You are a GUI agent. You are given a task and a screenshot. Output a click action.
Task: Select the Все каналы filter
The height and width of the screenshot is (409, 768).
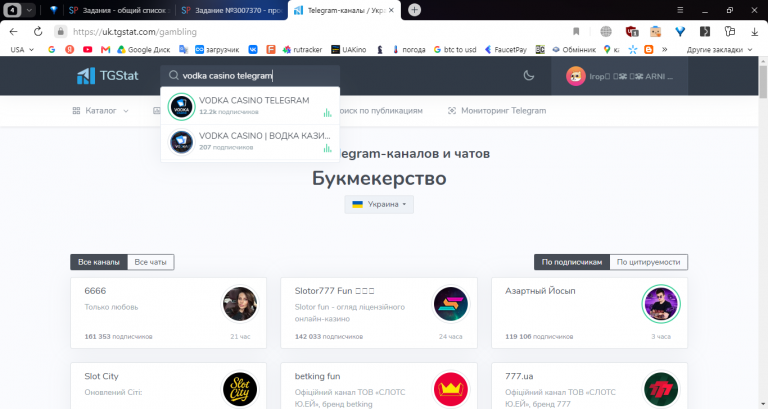(x=98, y=262)
